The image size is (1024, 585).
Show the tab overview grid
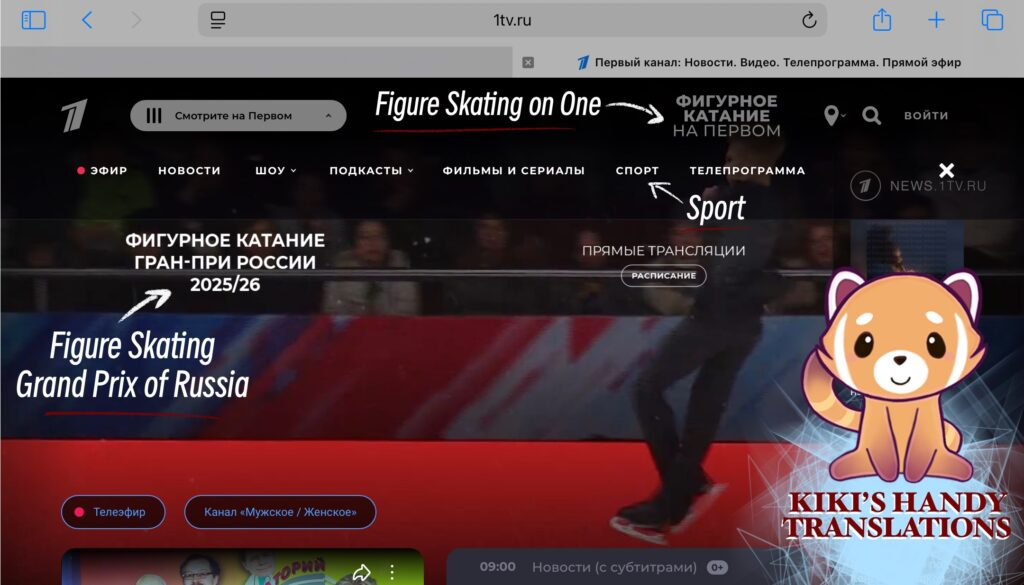point(992,20)
